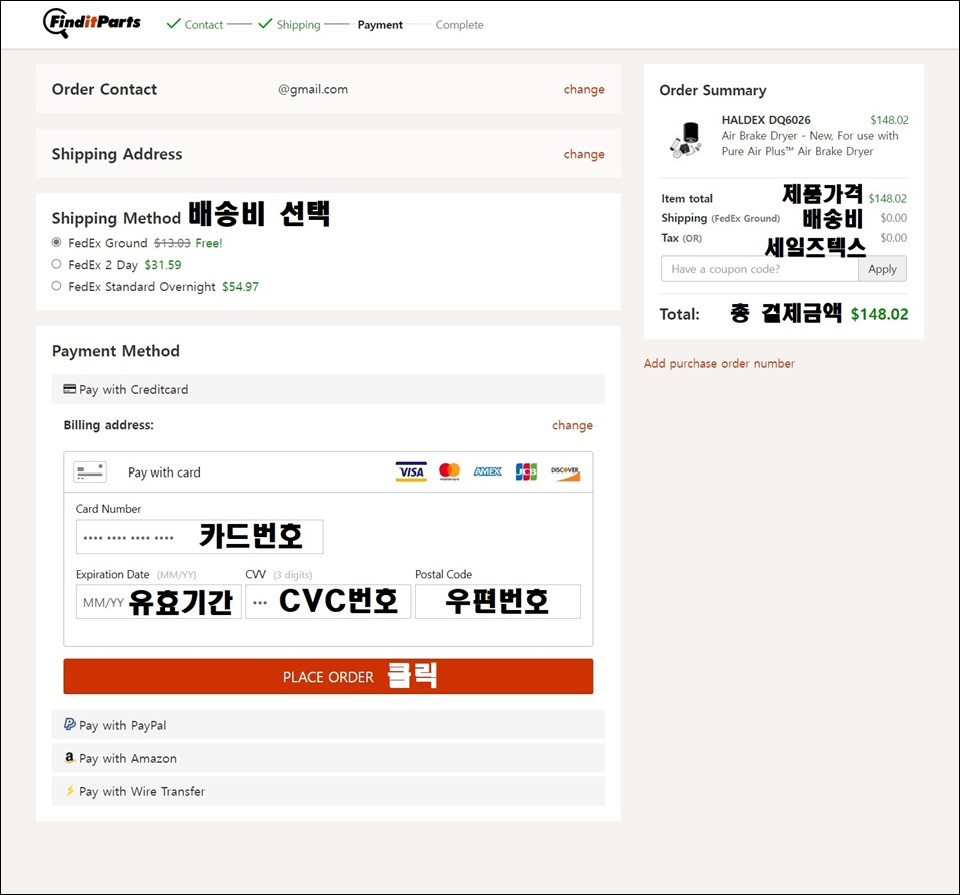The image size is (960, 895).
Task: Click the AMEX card icon
Action: tap(487, 471)
